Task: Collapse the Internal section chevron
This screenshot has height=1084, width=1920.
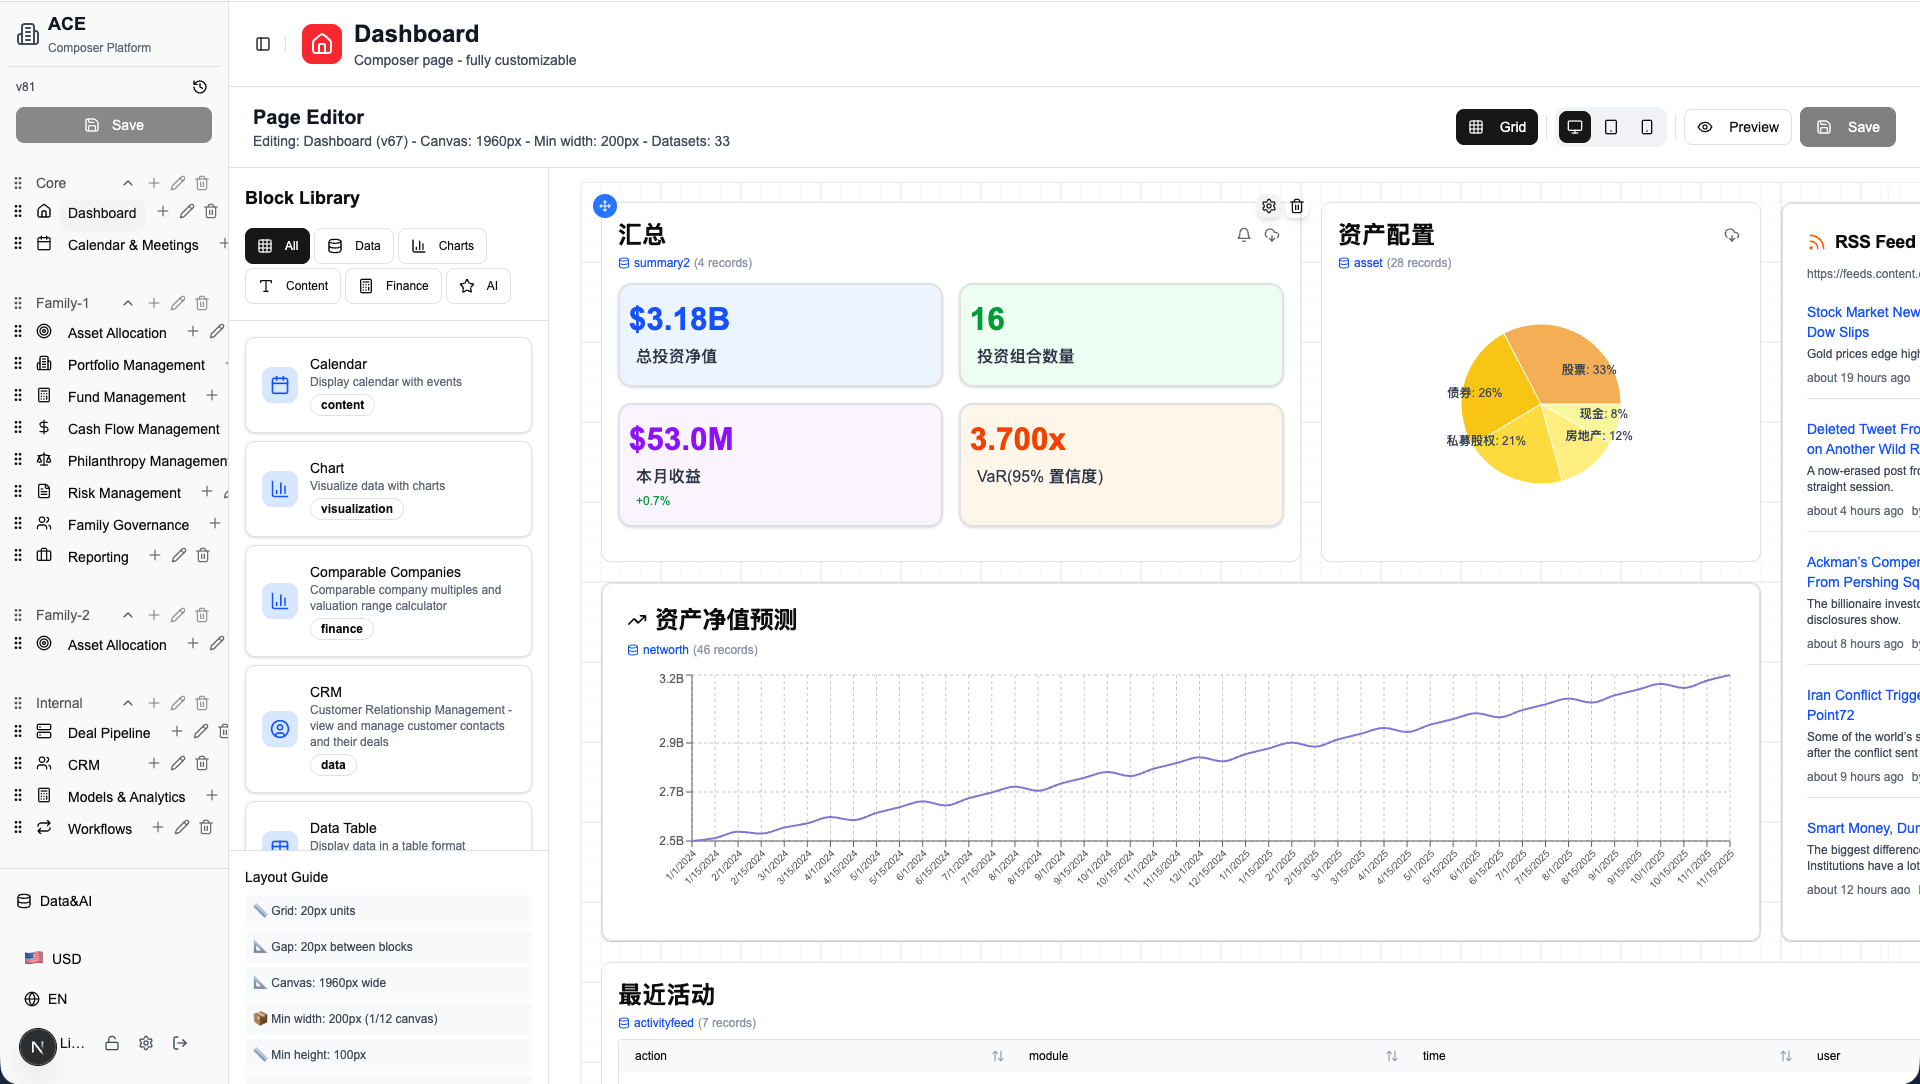Action: 128,703
